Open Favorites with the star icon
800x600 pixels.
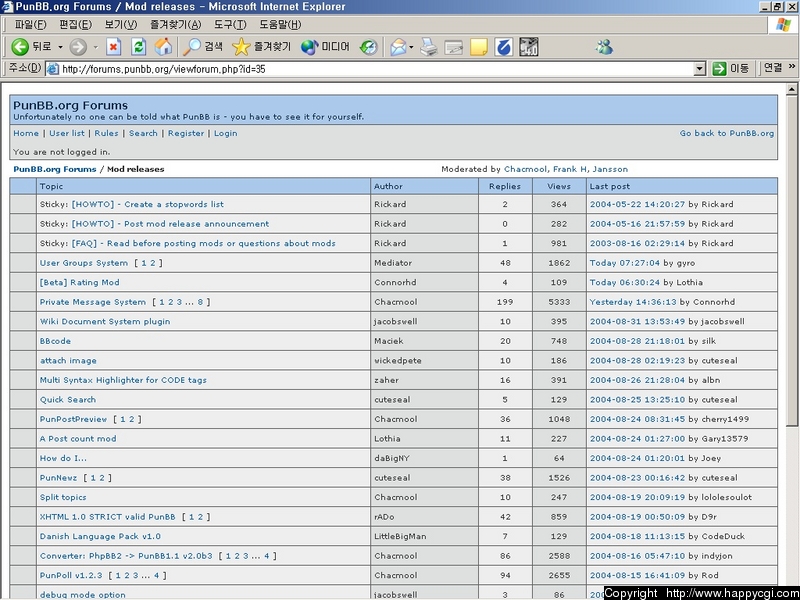tap(261, 47)
